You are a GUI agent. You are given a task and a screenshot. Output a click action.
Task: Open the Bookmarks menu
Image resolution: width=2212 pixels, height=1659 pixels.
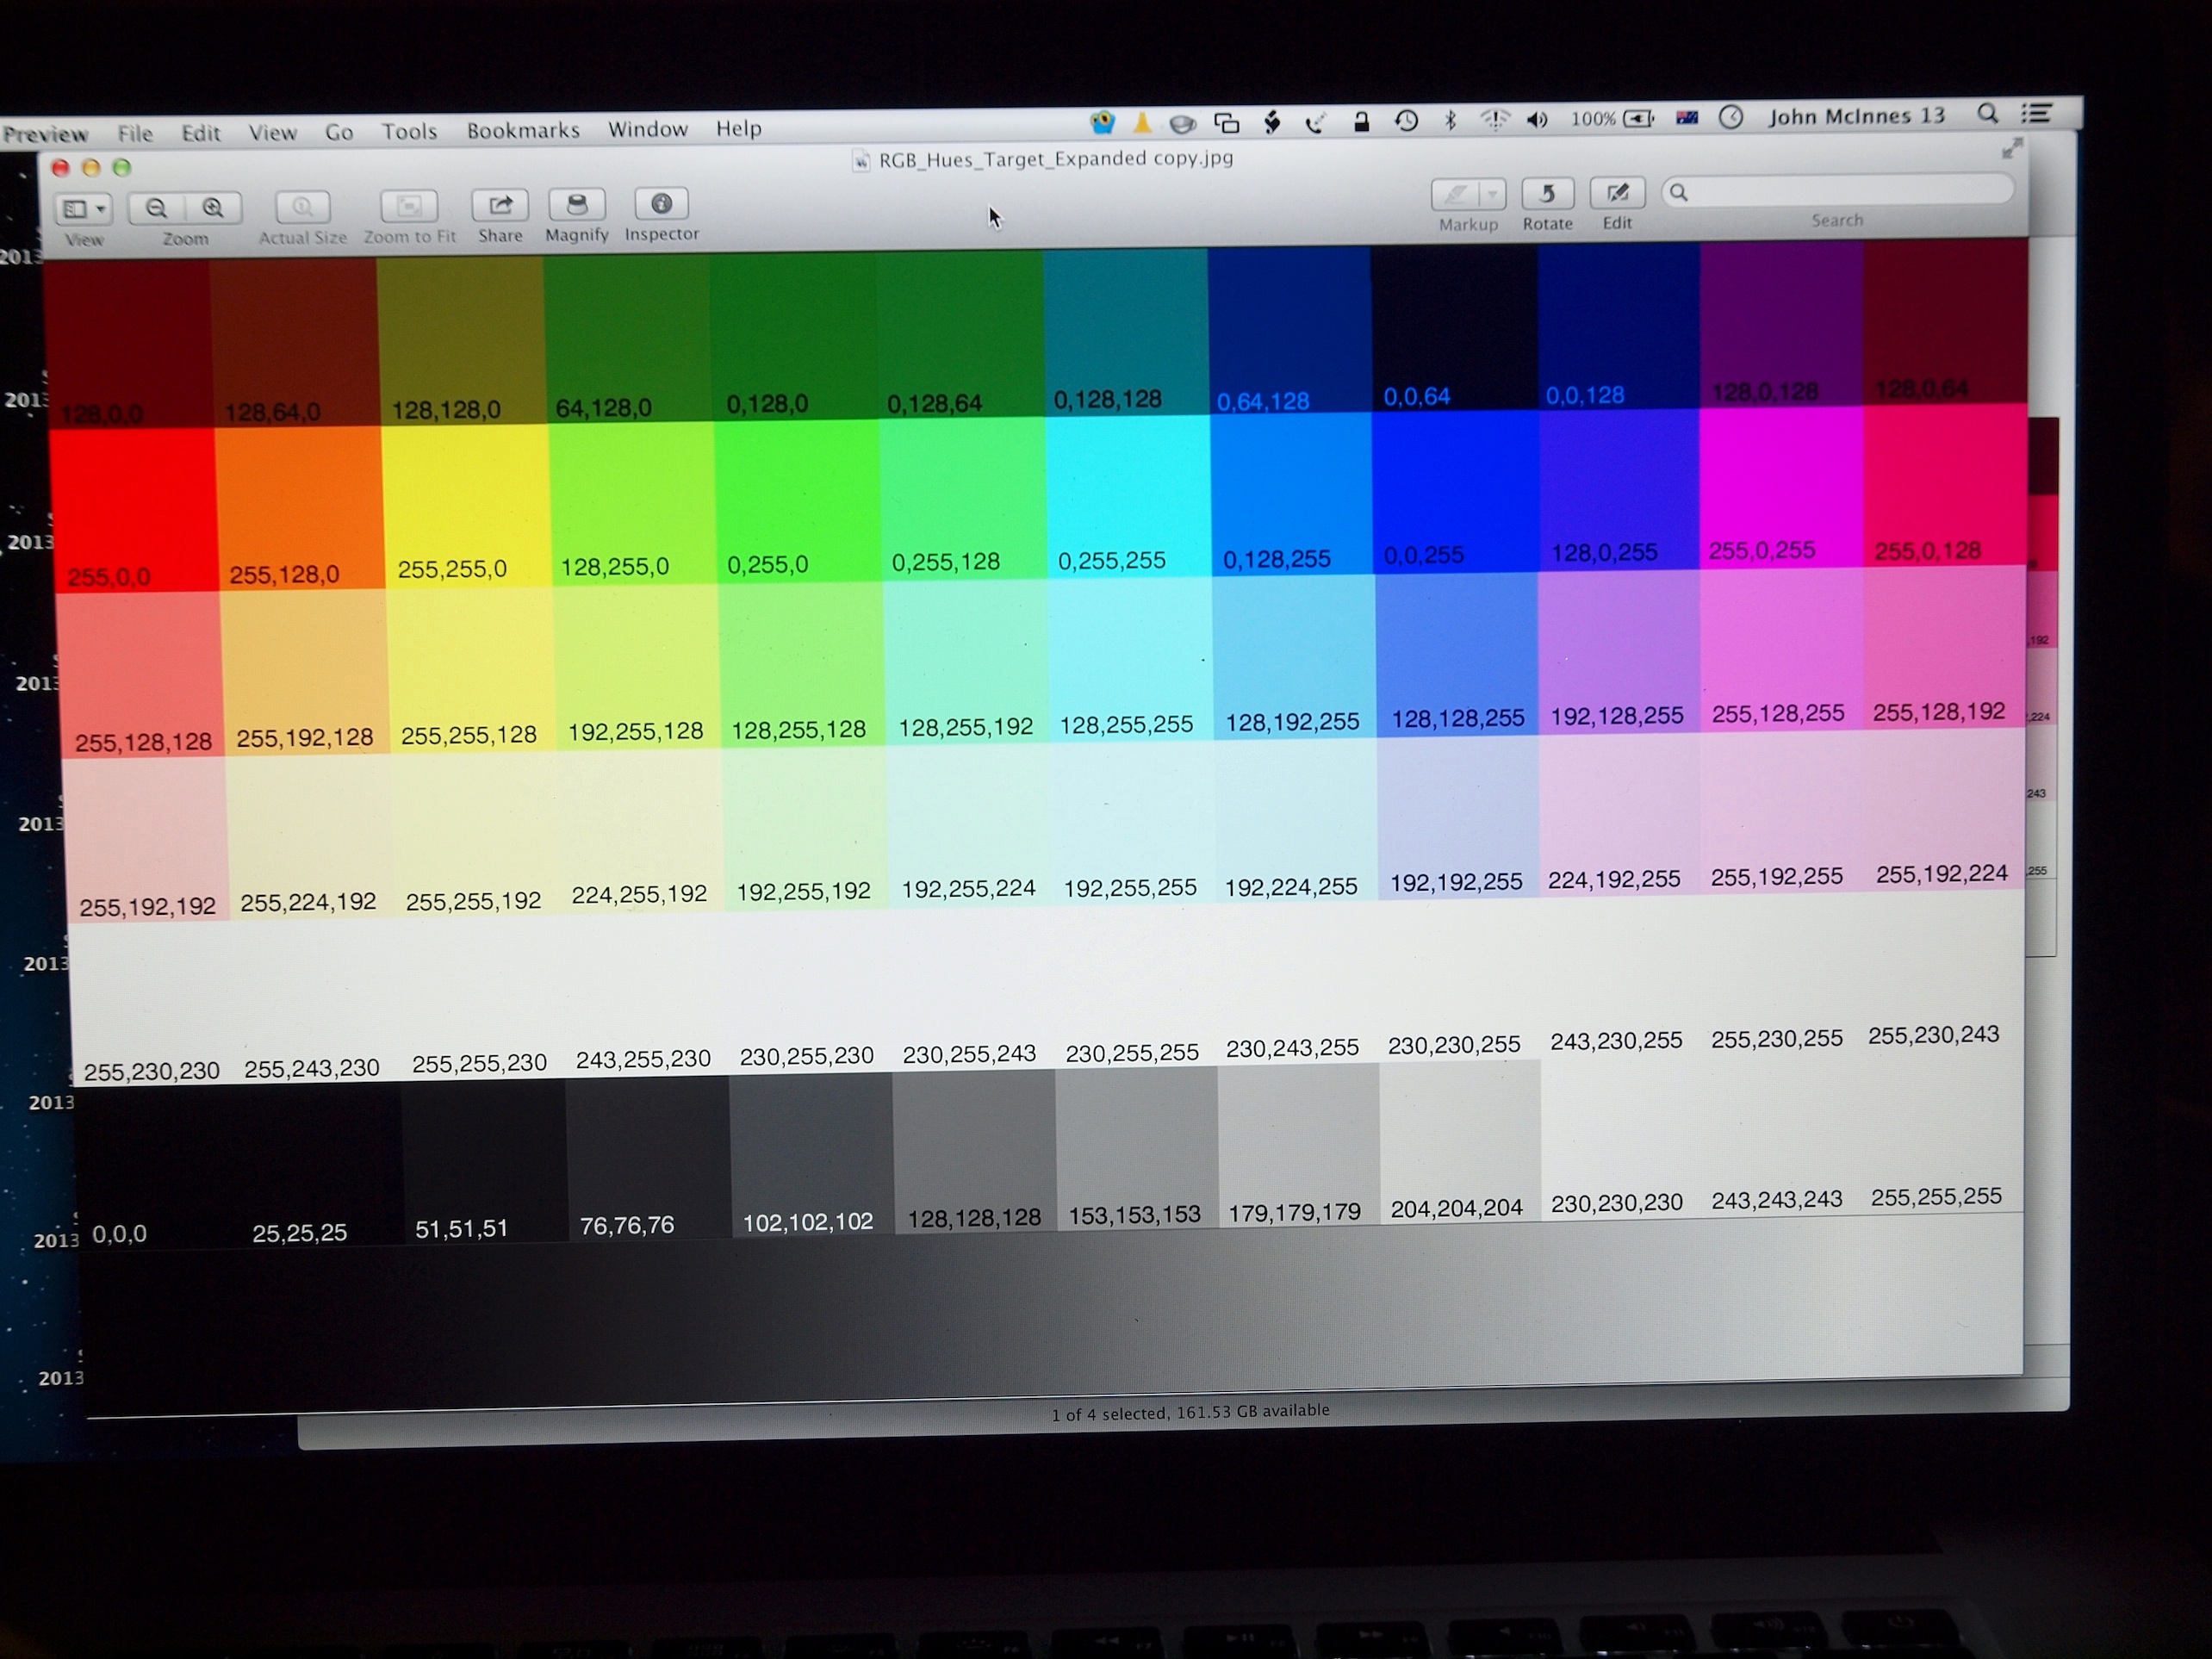pyautogui.click(x=523, y=131)
